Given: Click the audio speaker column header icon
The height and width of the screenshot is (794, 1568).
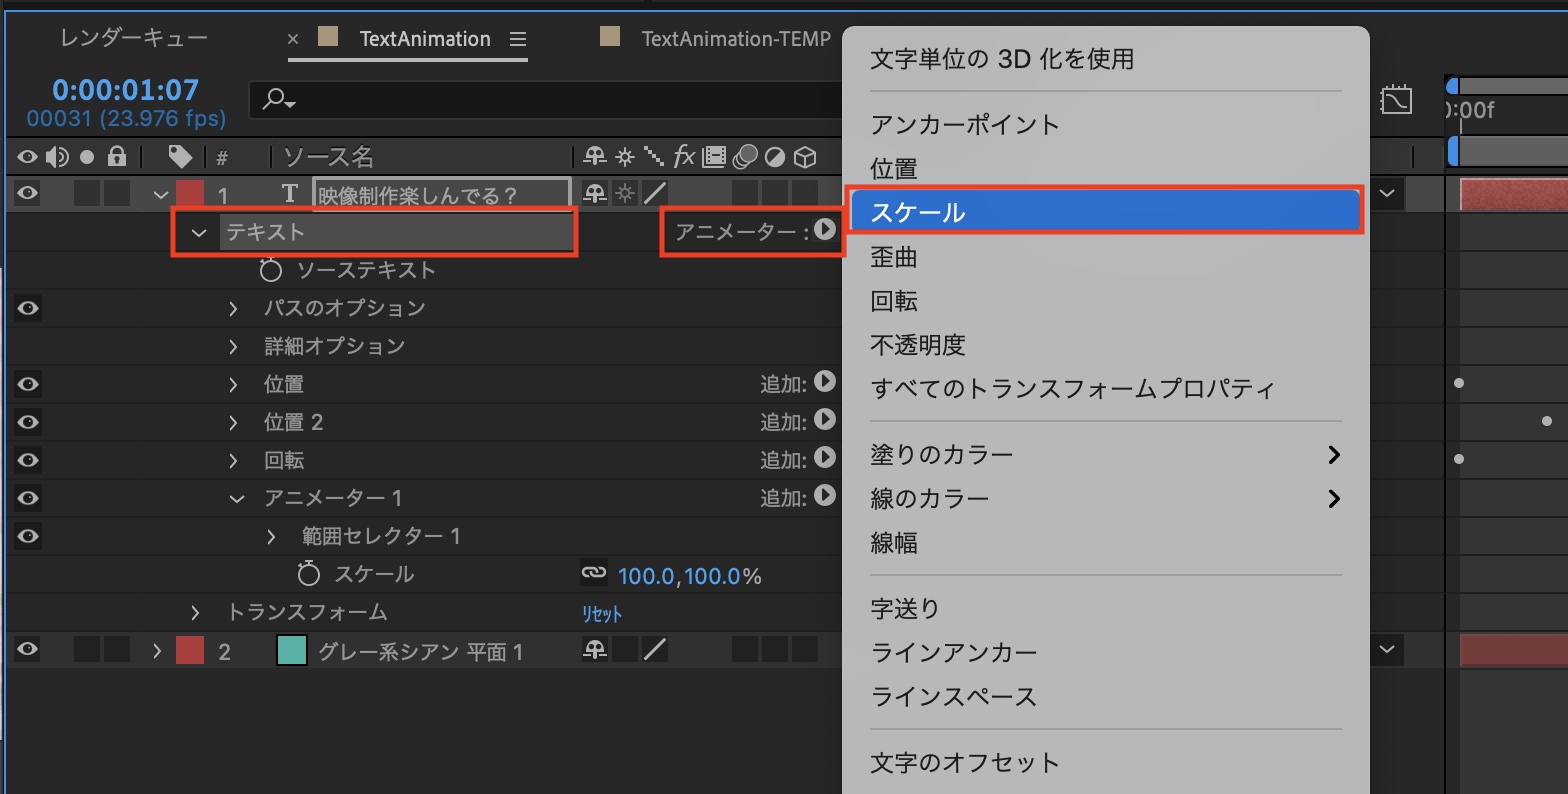Looking at the screenshot, I should click(58, 157).
